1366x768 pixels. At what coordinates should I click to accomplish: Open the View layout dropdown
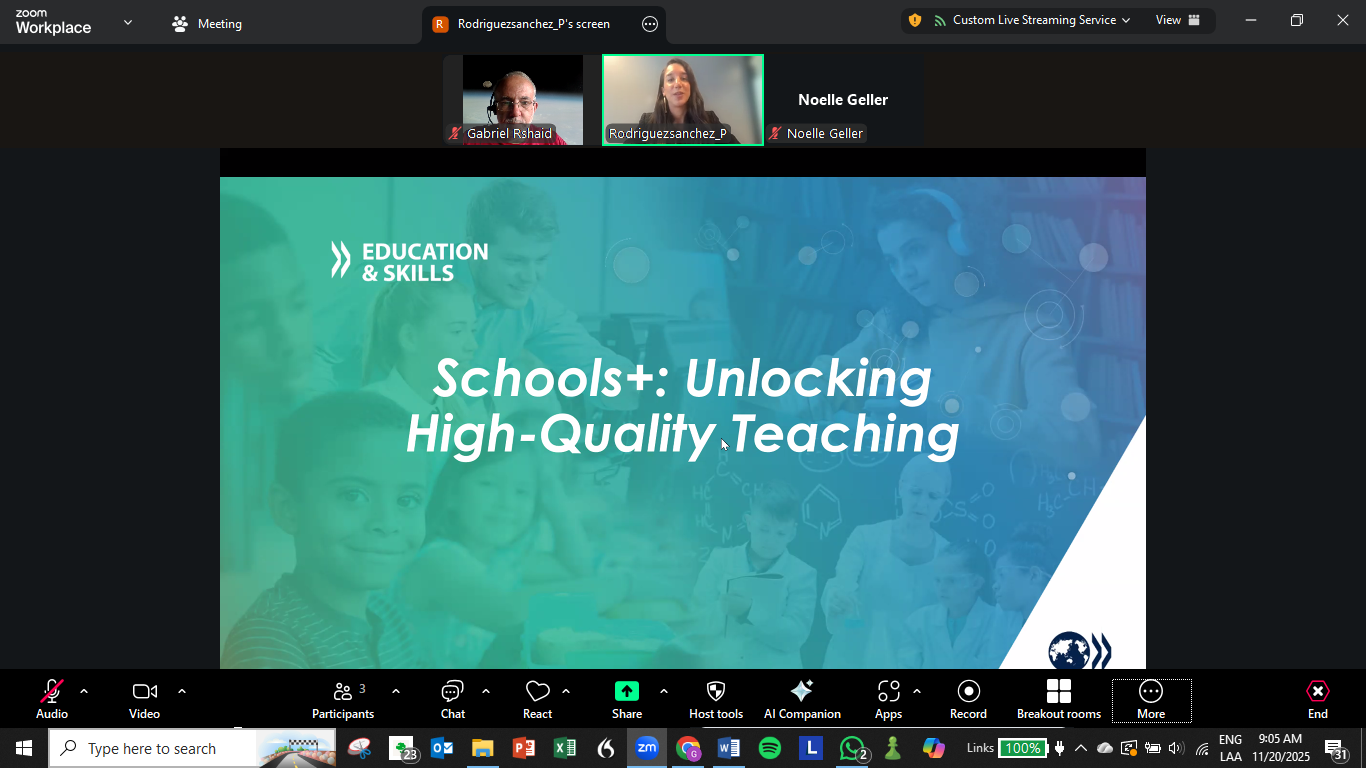(x=1177, y=20)
